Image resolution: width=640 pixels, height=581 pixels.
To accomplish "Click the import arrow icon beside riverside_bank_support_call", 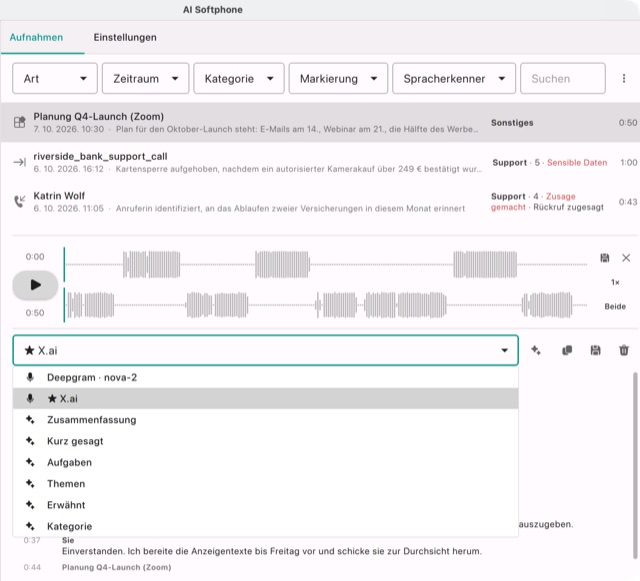I will point(20,162).
